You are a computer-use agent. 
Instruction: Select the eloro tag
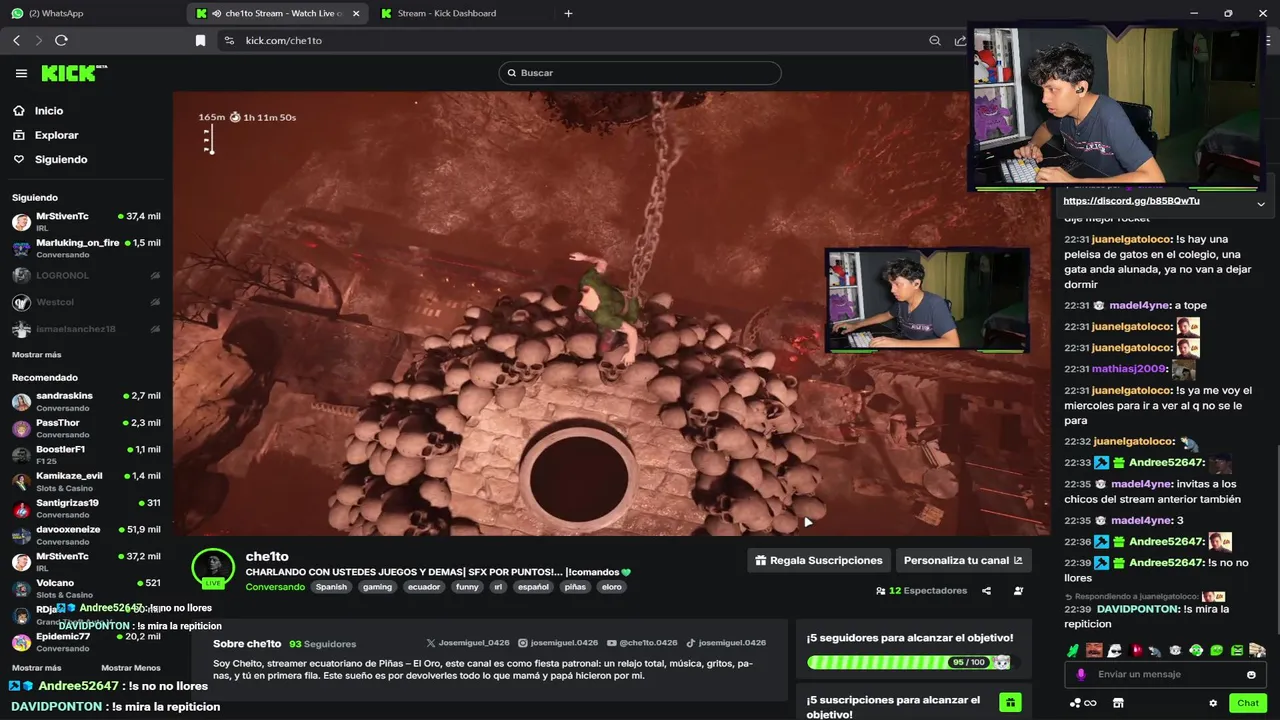(x=611, y=587)
